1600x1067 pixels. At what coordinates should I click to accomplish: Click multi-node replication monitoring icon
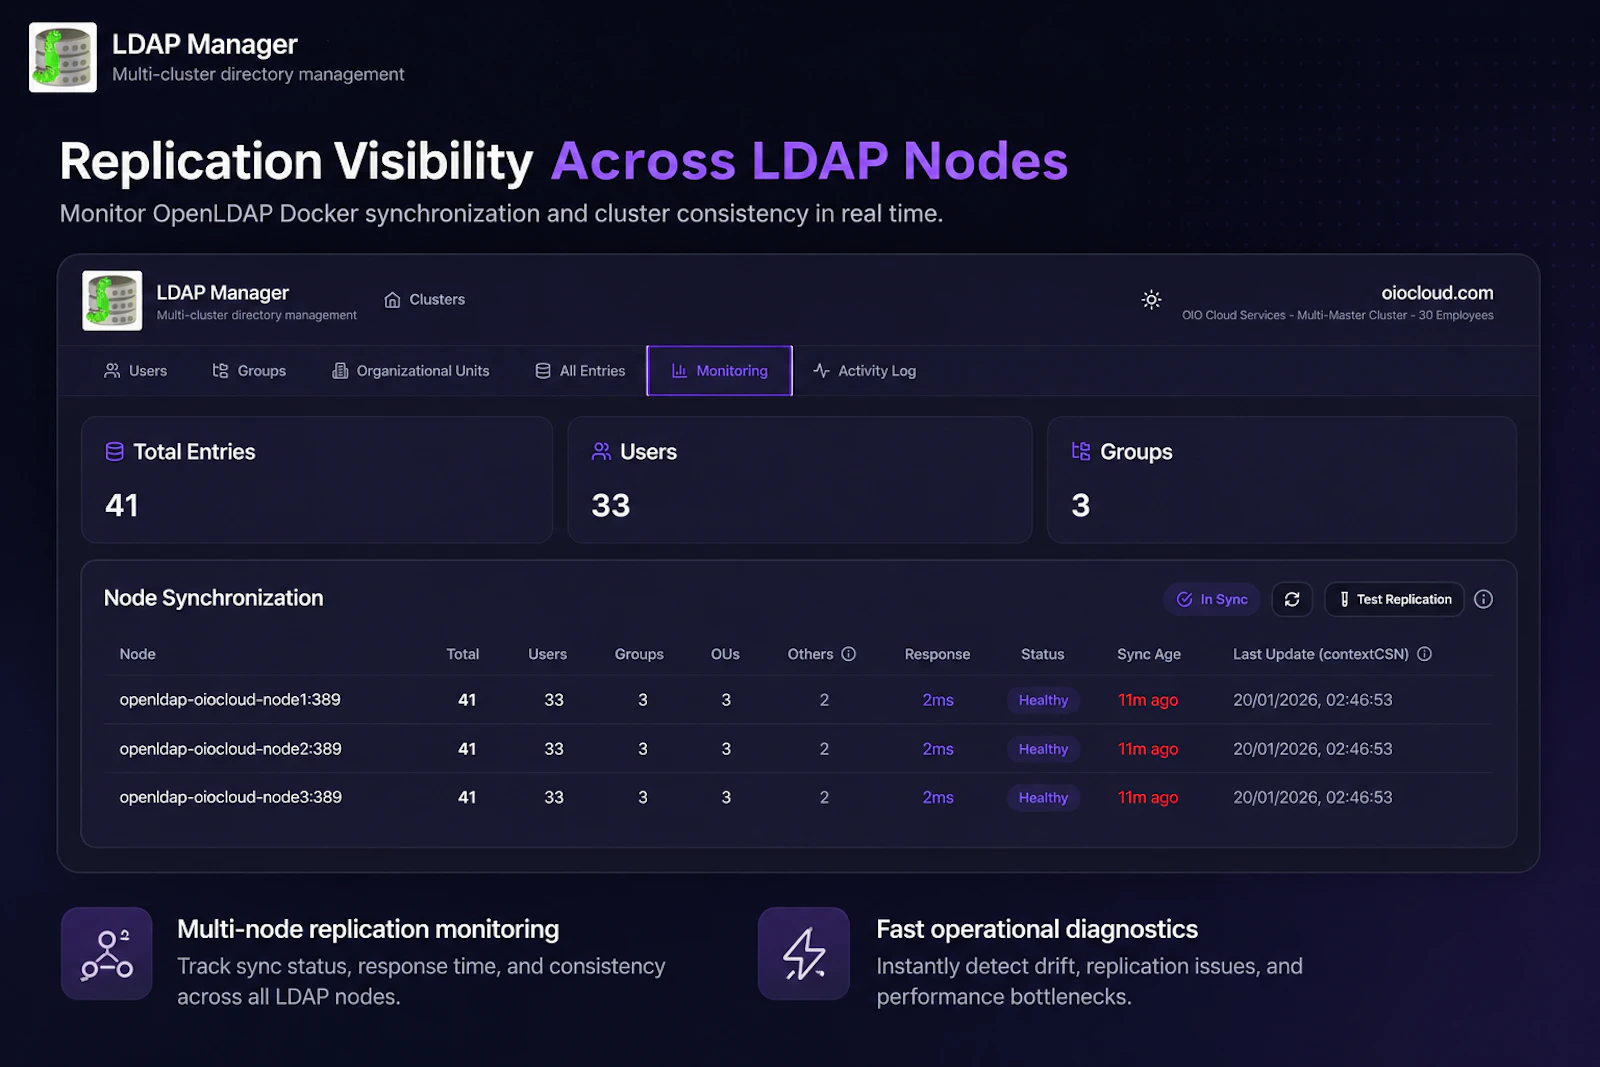click(107, 954)
